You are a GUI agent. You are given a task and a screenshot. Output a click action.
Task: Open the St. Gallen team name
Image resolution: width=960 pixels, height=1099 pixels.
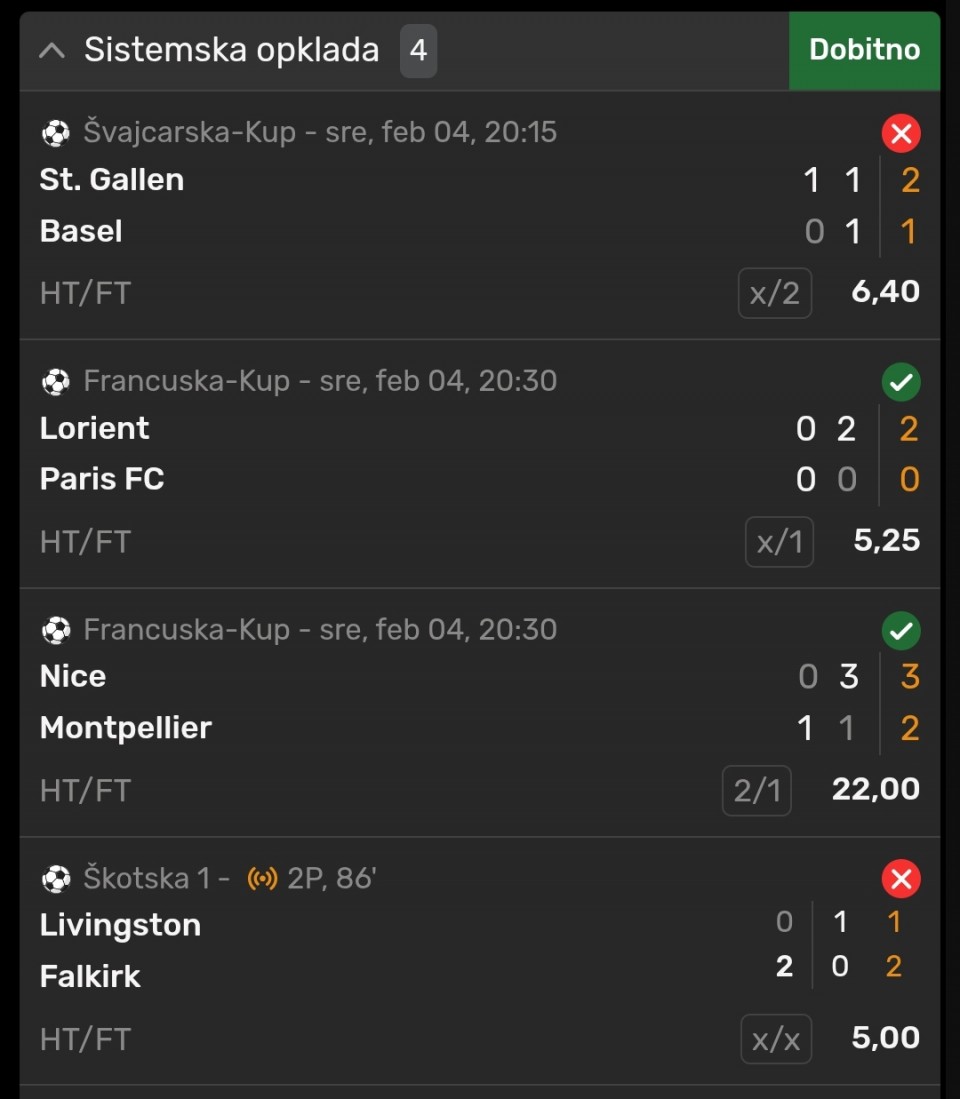[112, 180]
